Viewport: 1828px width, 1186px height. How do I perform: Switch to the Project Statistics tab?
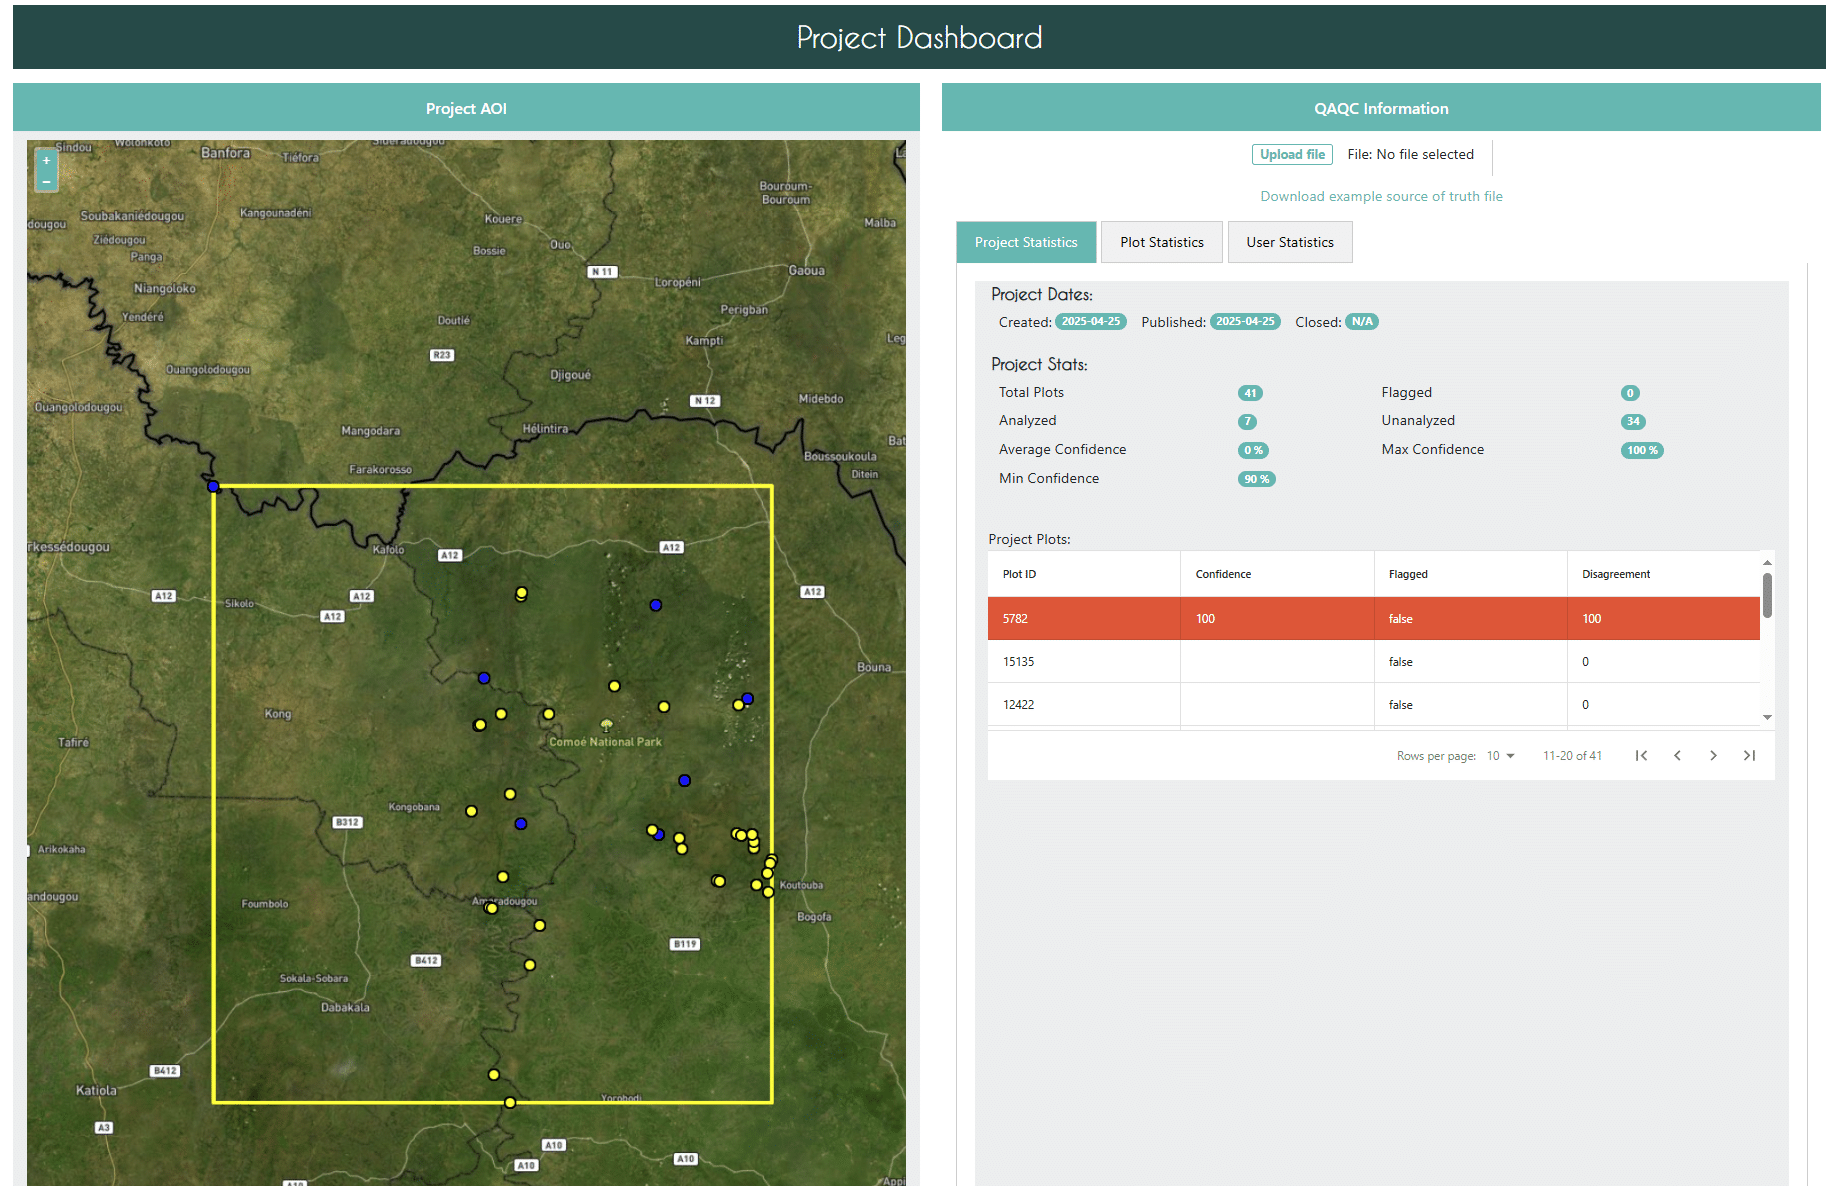[1026, 242]
